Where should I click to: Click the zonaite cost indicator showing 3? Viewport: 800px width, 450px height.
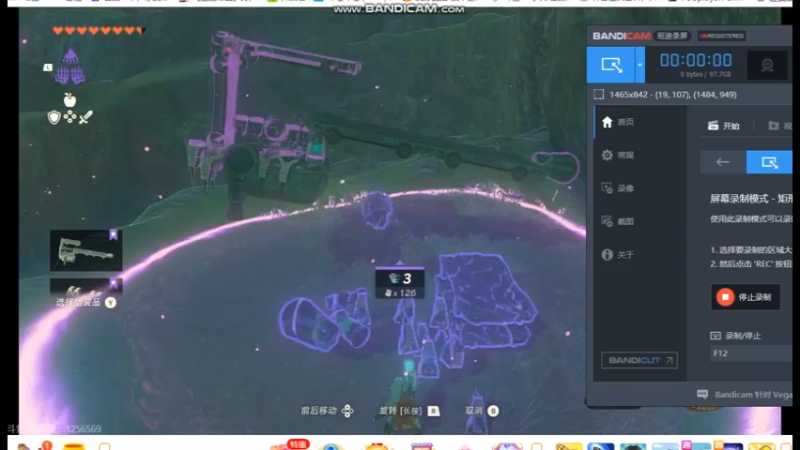click(x=400, y=279)
